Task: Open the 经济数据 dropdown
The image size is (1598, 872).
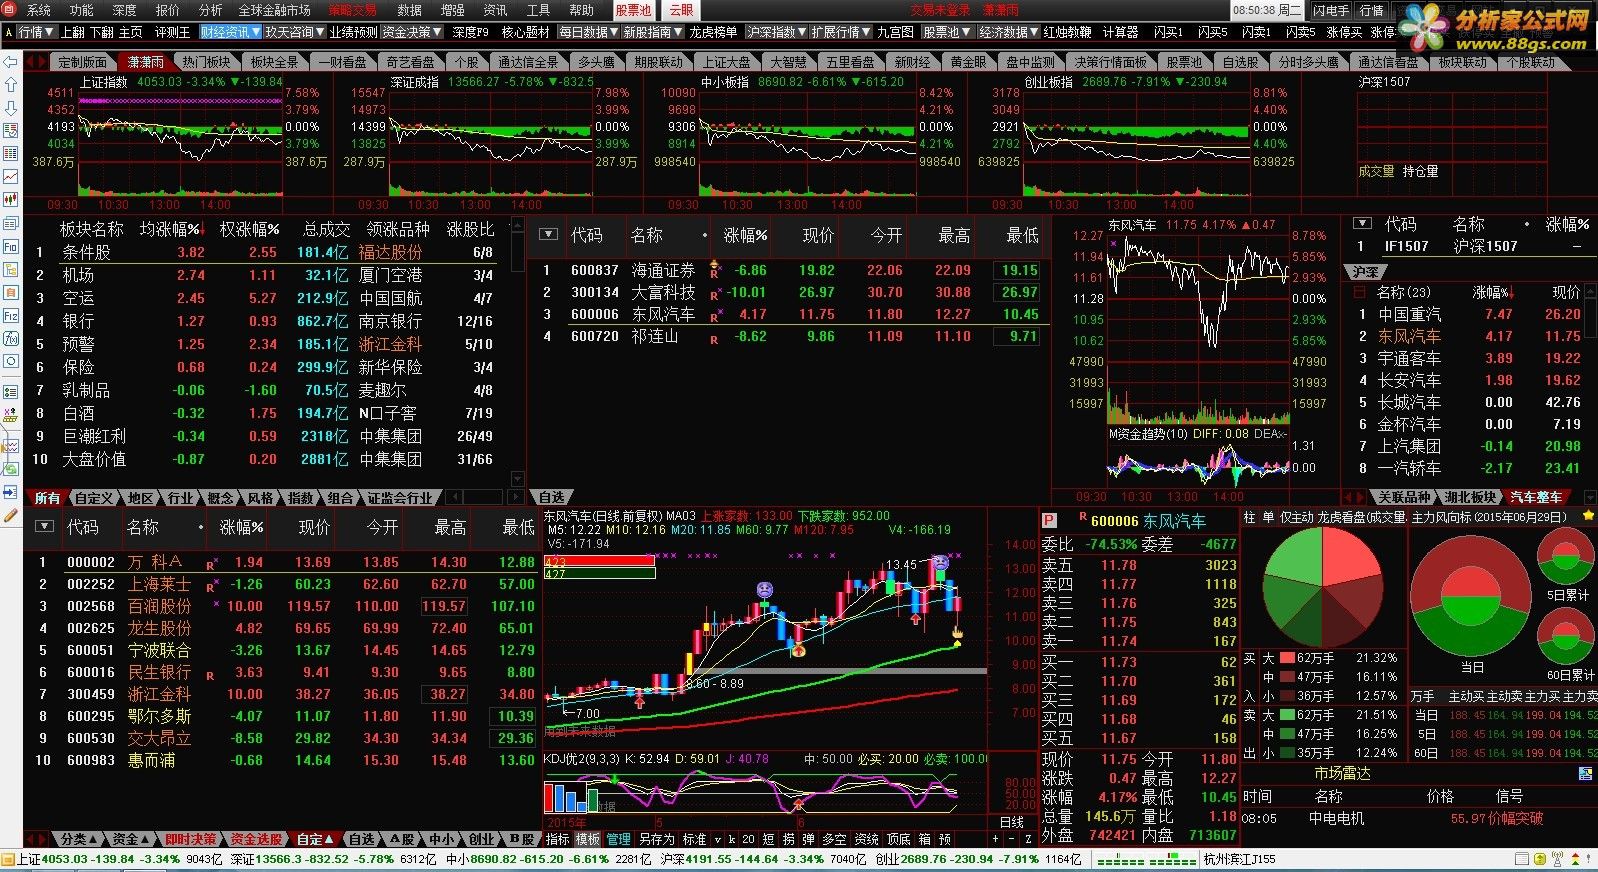Action: pos(1009,32)
